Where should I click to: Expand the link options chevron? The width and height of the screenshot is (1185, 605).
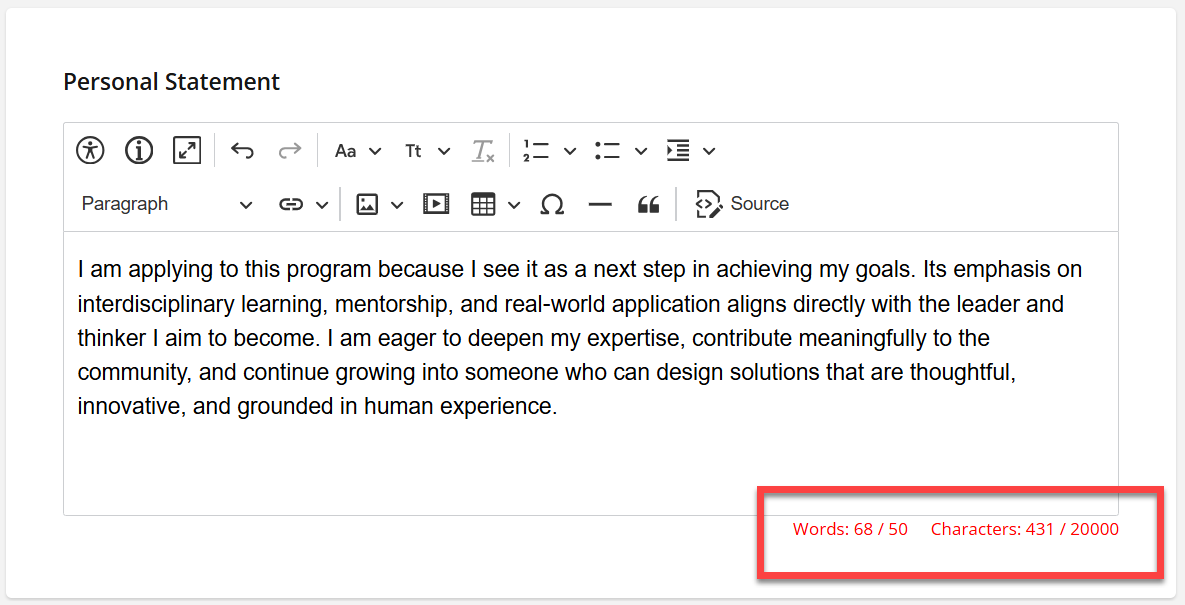click(322, 203)
